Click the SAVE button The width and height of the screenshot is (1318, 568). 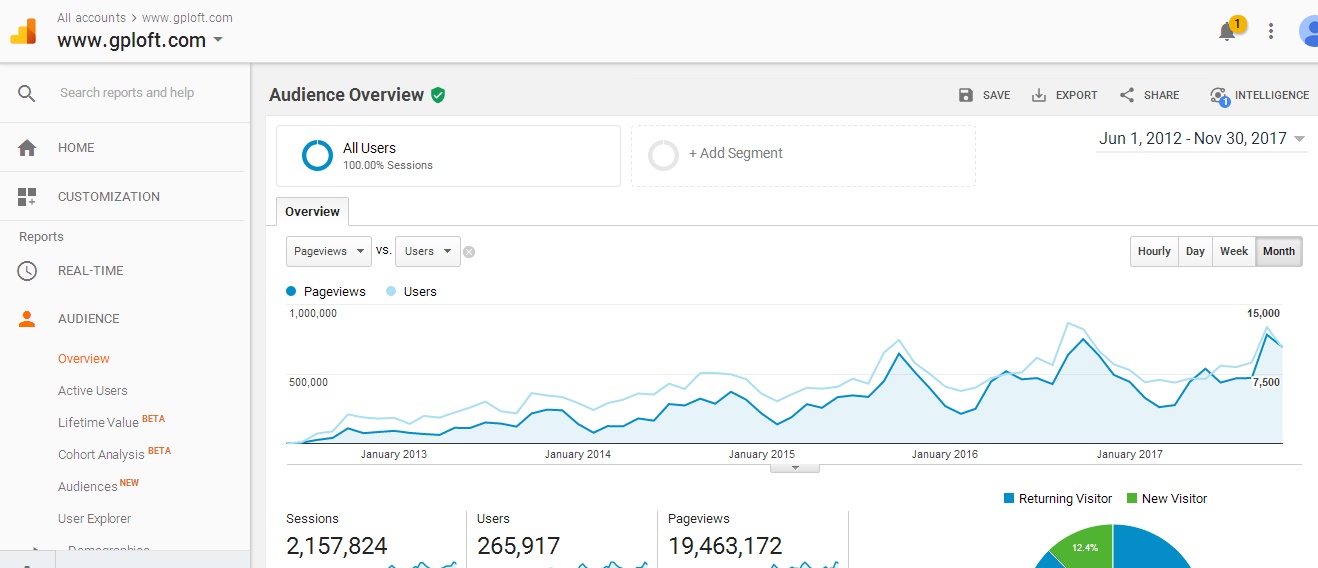(984, 95)
